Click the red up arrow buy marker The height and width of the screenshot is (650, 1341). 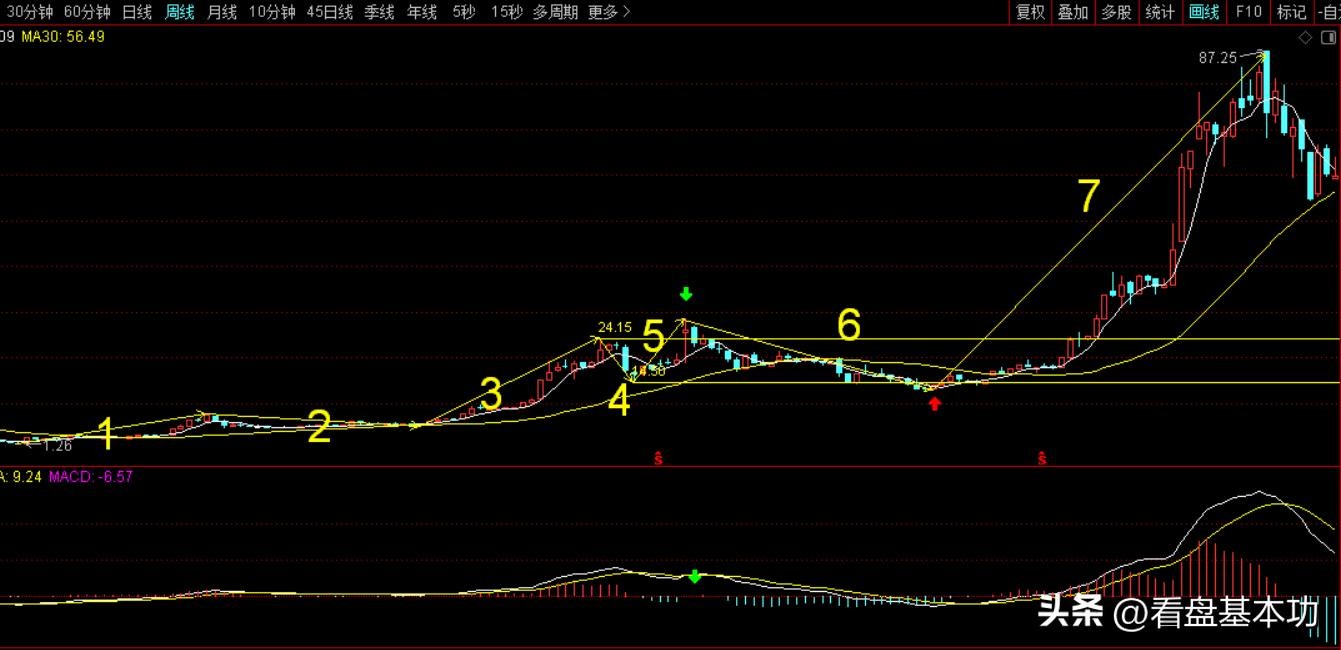[x=934, y=403]
